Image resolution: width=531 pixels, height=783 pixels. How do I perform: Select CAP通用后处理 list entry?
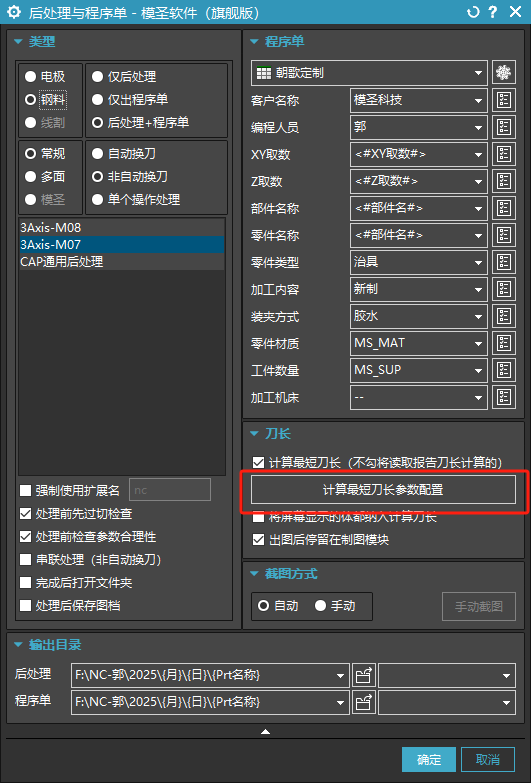click(x=121, y=262)
